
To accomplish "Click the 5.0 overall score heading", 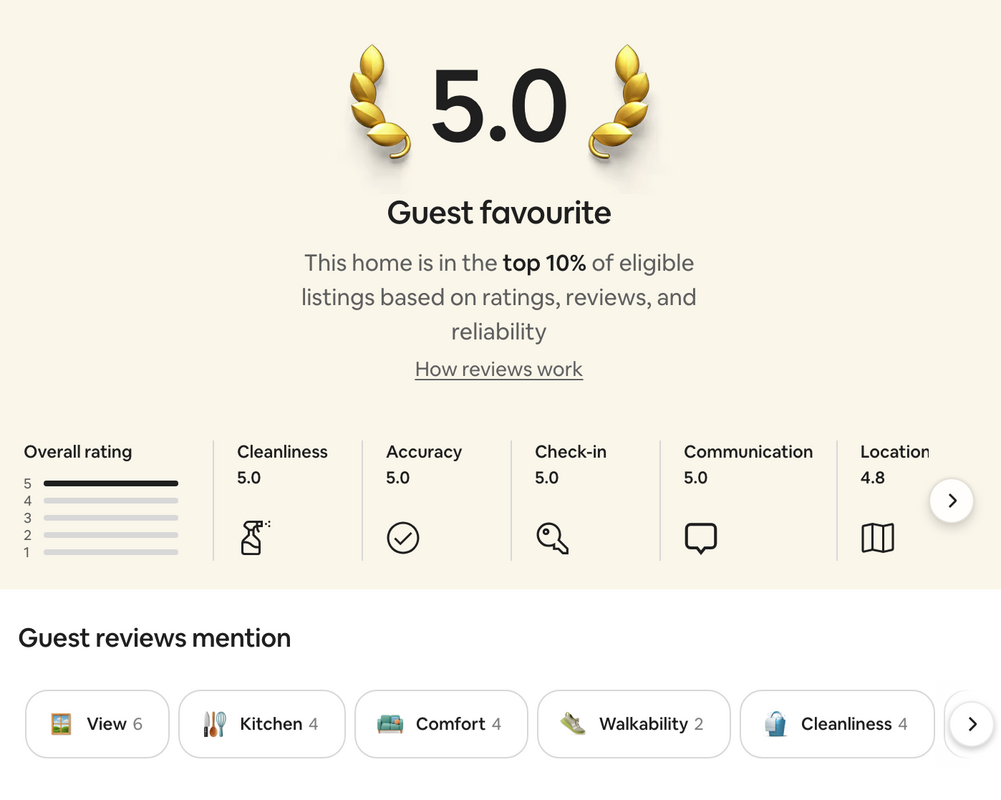I will pos(499,105).
